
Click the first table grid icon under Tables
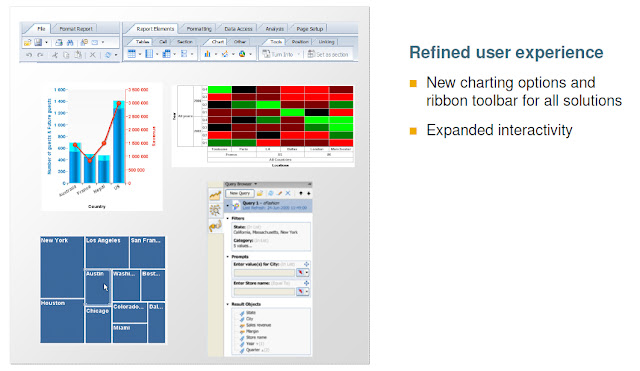tap(131, 54)
